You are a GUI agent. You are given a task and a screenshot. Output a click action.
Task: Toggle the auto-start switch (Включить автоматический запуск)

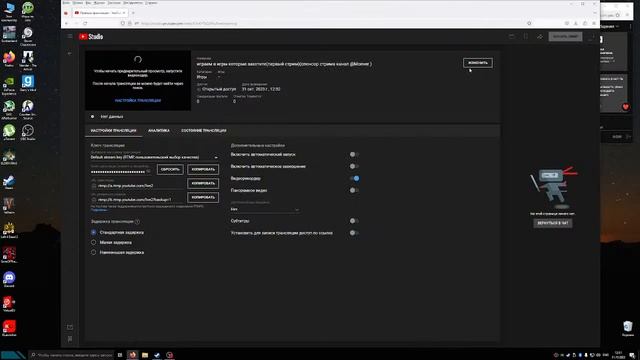(354, 154)
